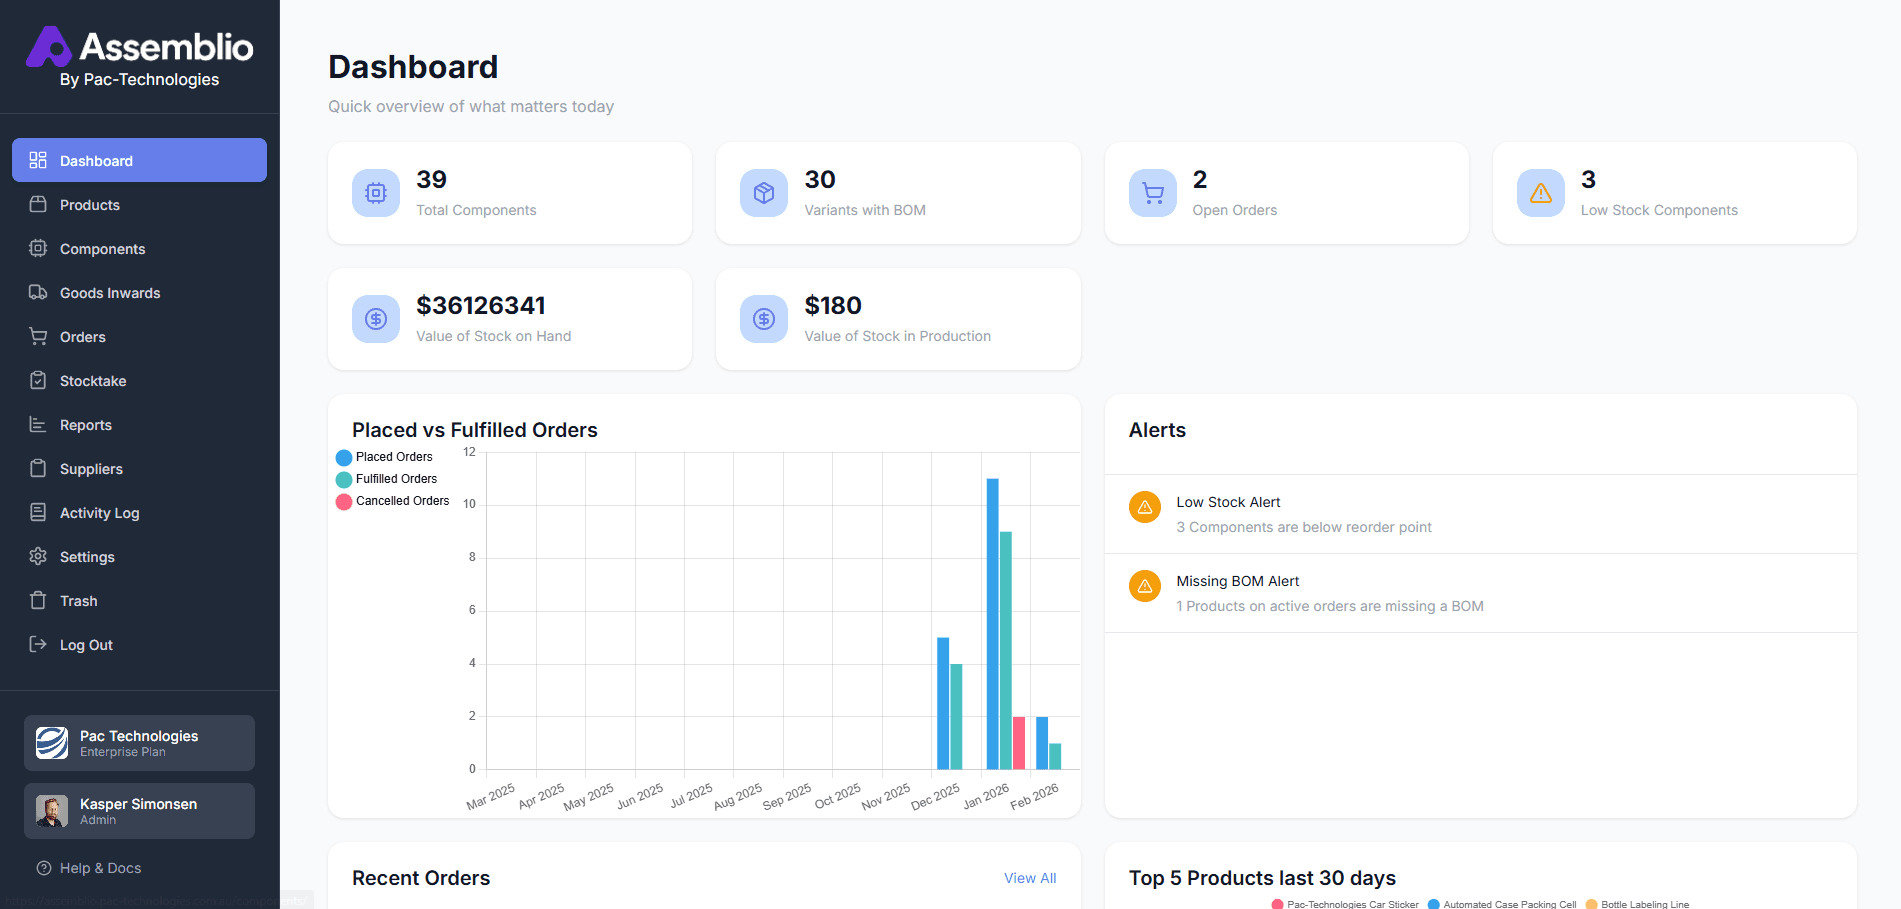Select the 2 Open Orders value
1901x909 pixels.
[x=1200, y=179]
